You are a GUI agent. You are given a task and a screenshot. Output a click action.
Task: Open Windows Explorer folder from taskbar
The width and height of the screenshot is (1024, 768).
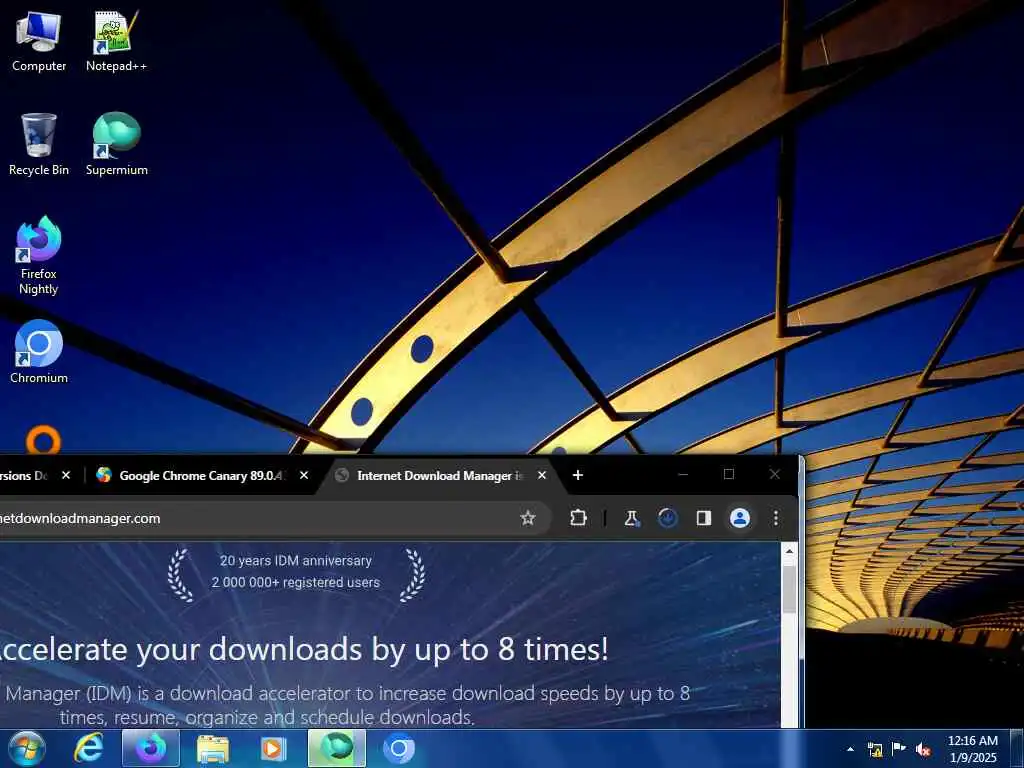pos(213,748)
